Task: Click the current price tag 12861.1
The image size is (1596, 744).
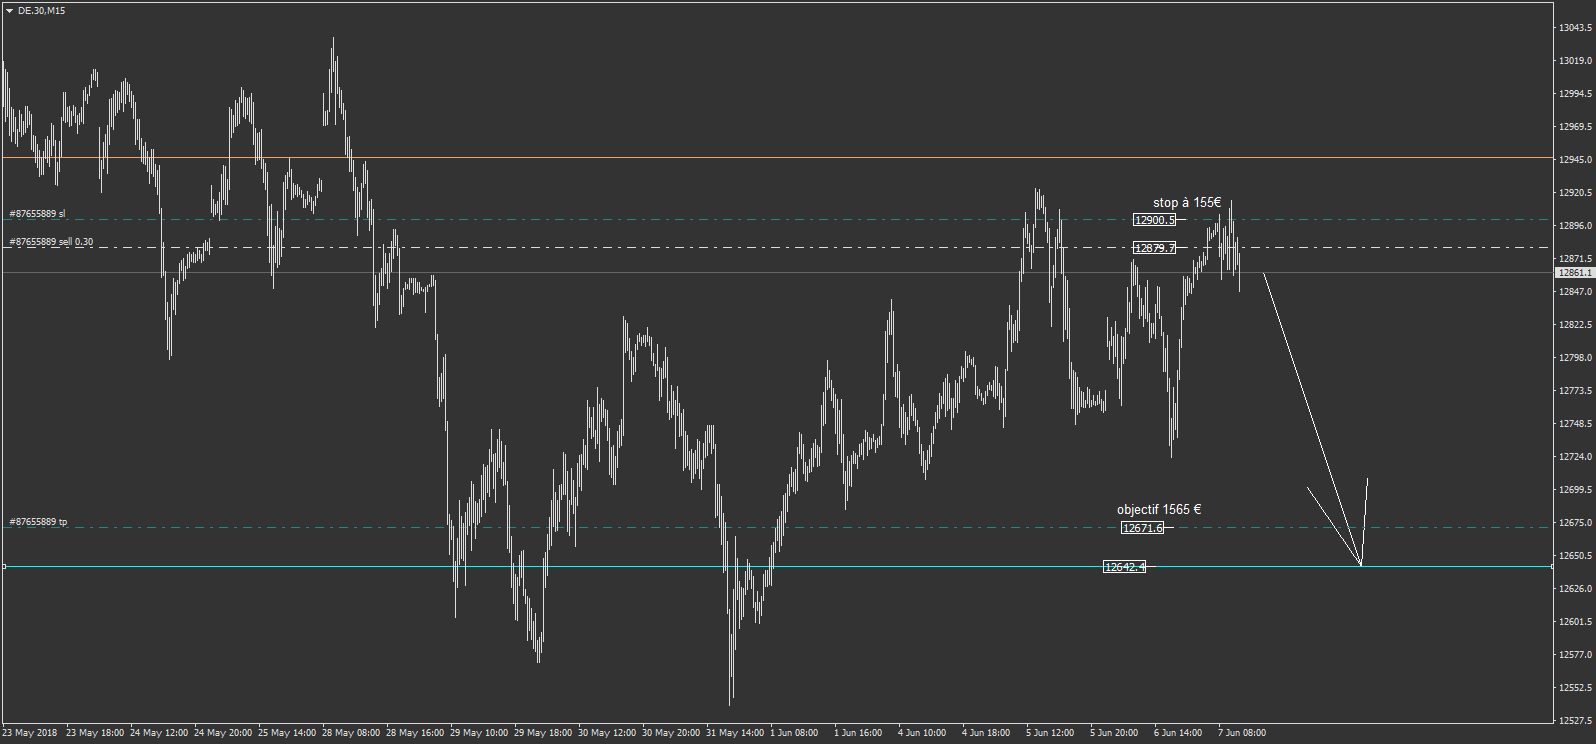Action: 1574,272
